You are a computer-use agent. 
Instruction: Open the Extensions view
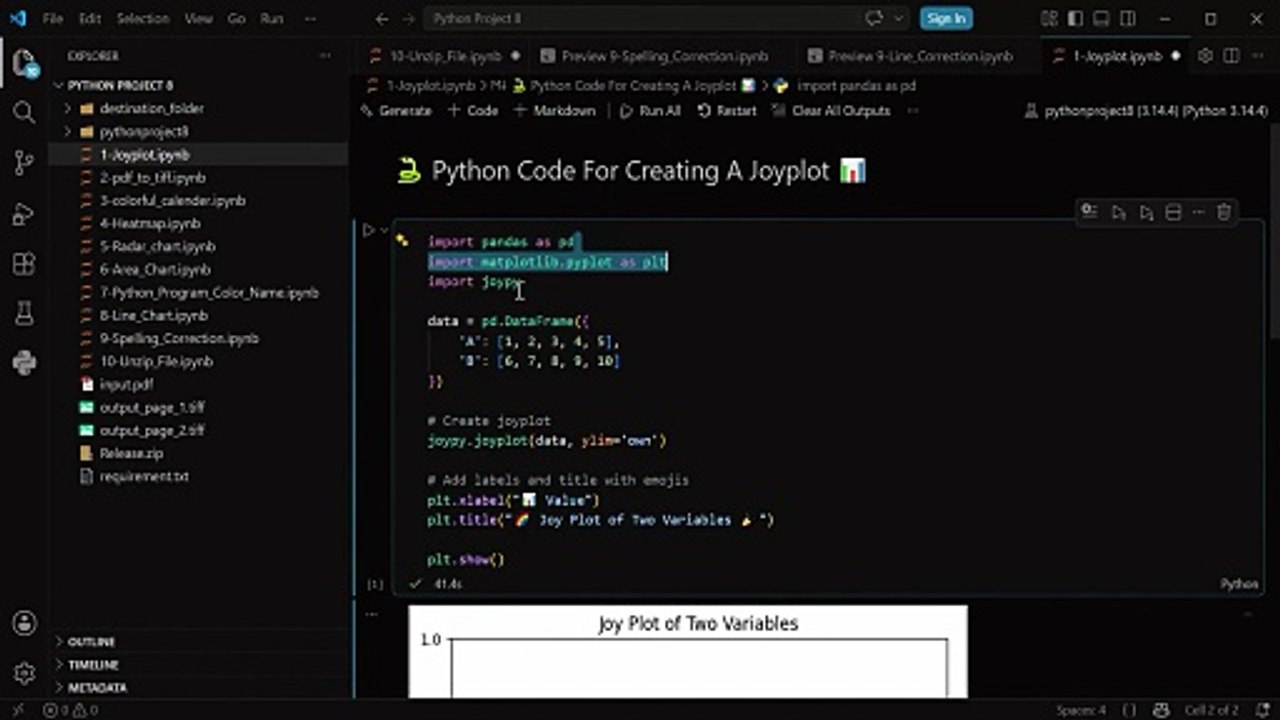coord(24,265)
